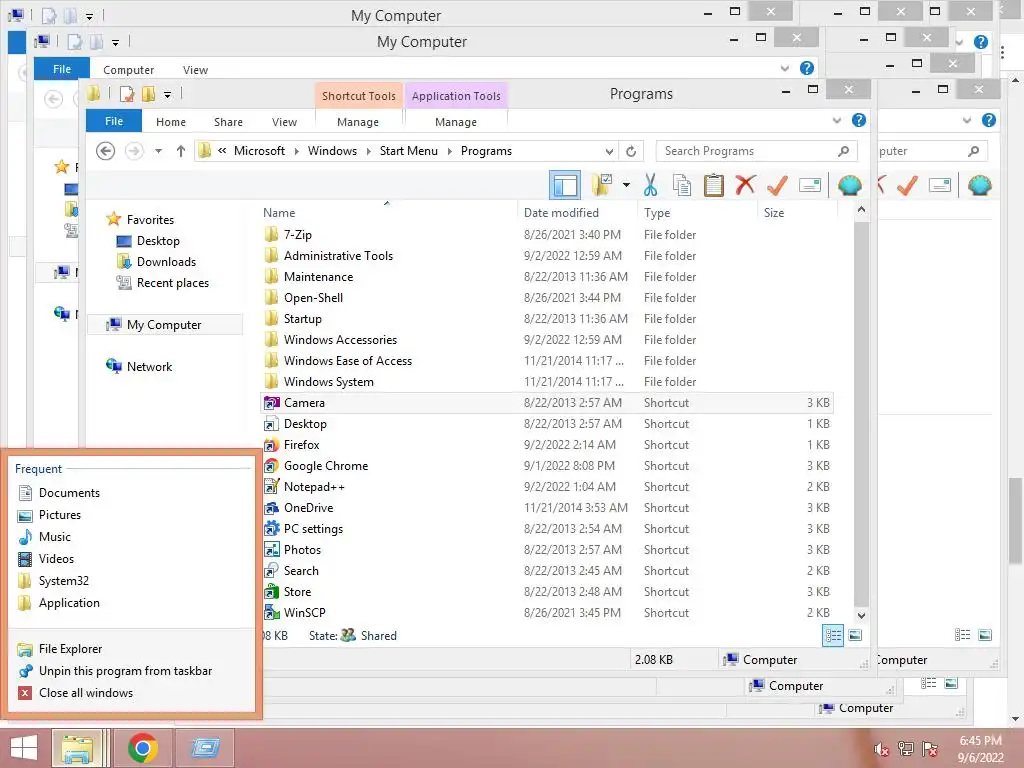Click the red X Delete toolbar icon
Viewport: 1024px width, 768px height.
[745, 185]
